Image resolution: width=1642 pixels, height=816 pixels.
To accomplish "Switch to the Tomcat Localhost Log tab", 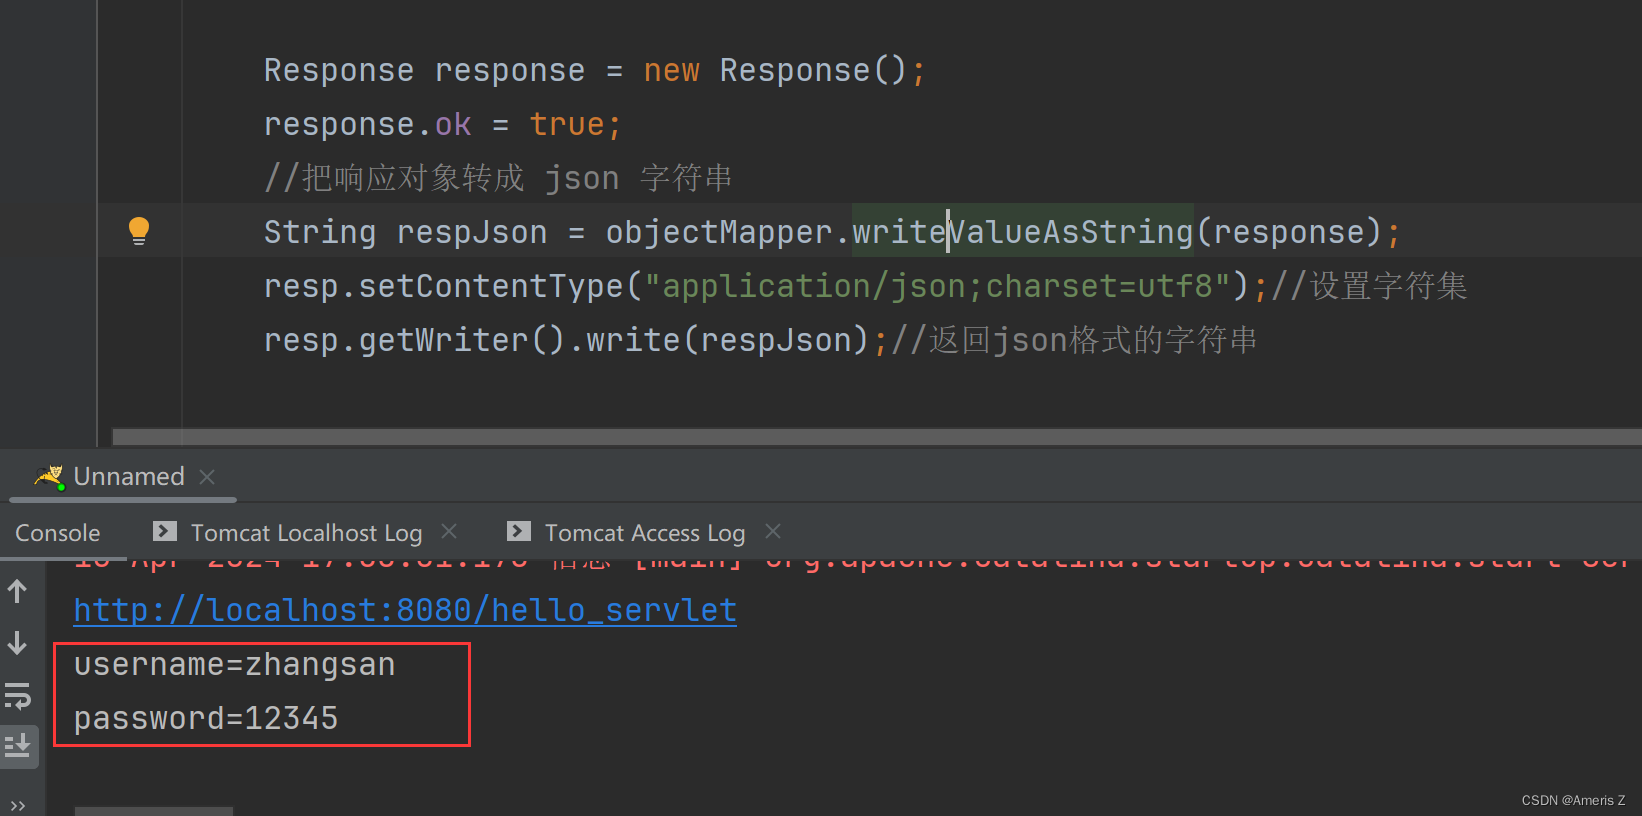I will (x=306, y=531).
